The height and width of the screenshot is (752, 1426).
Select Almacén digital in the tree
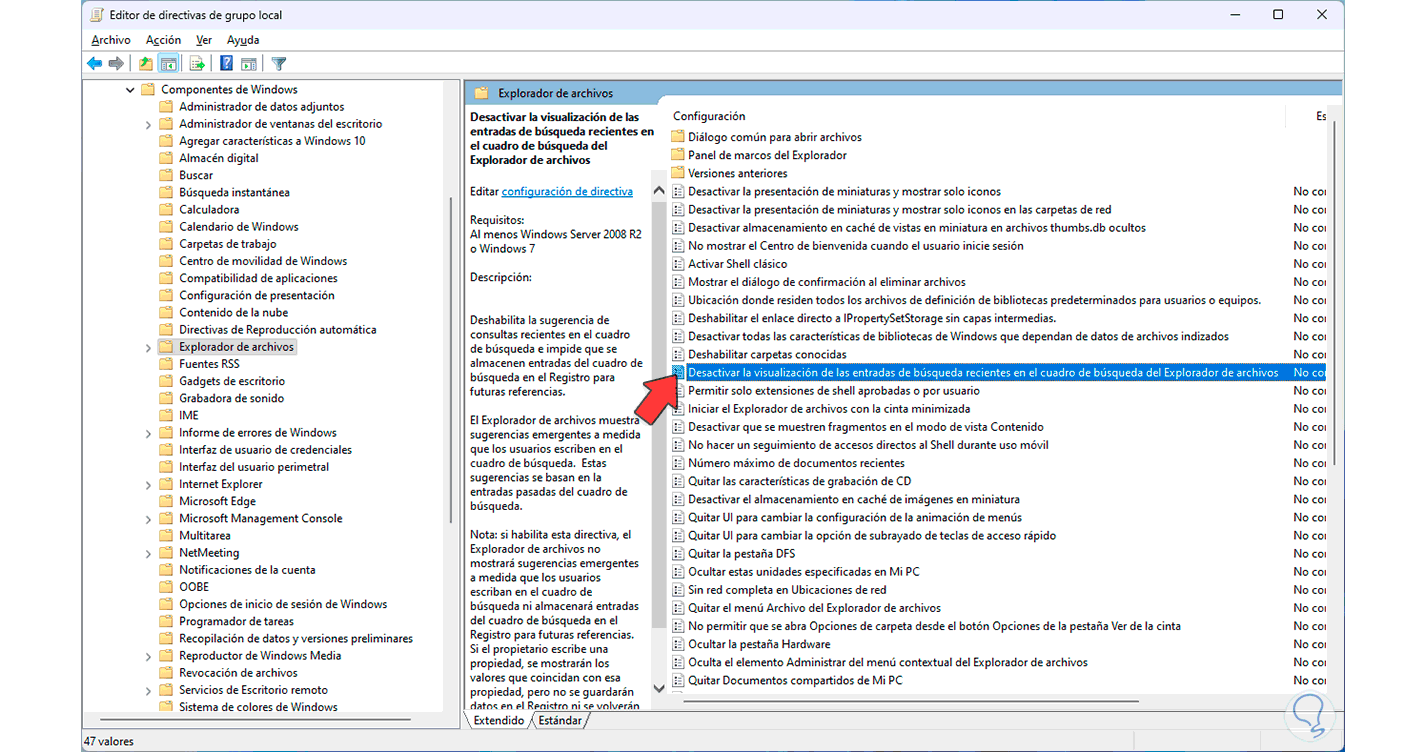[x=219, y=158]
